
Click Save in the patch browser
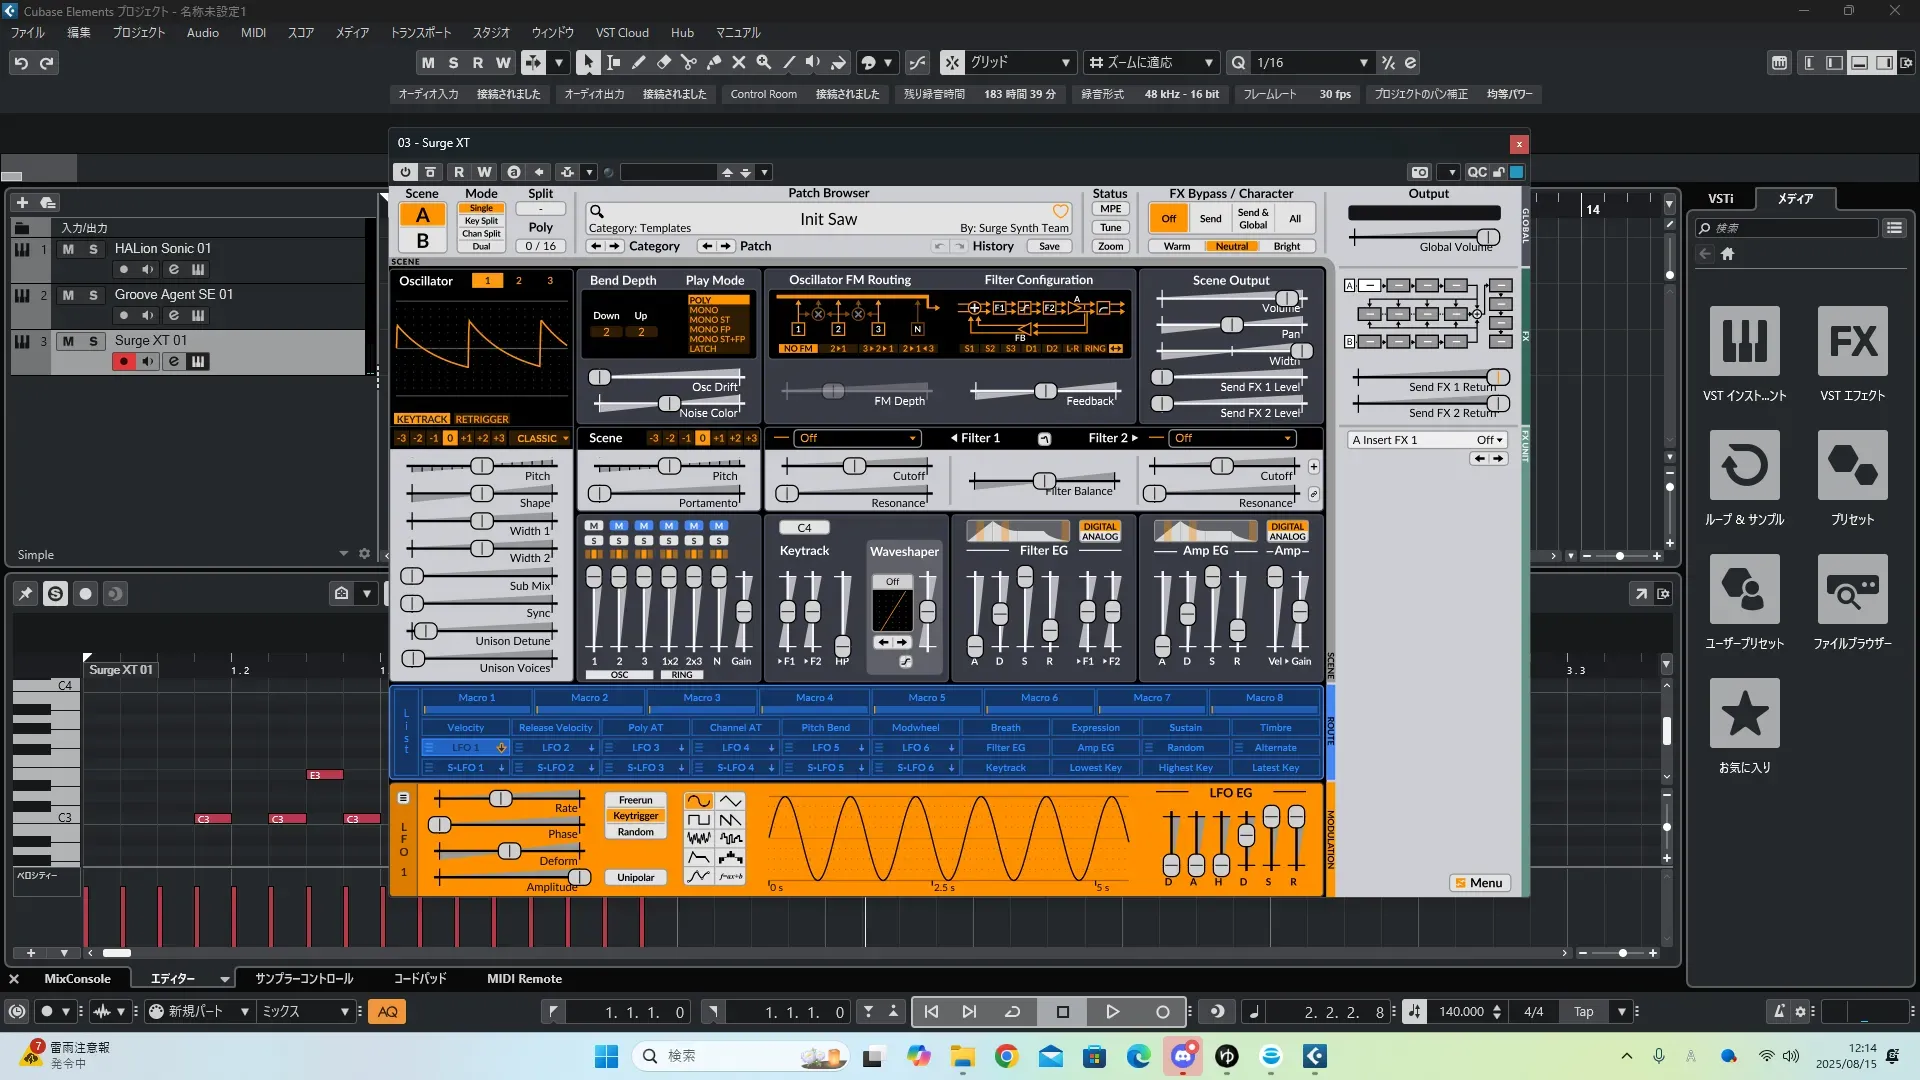[x=1049, y=246]
